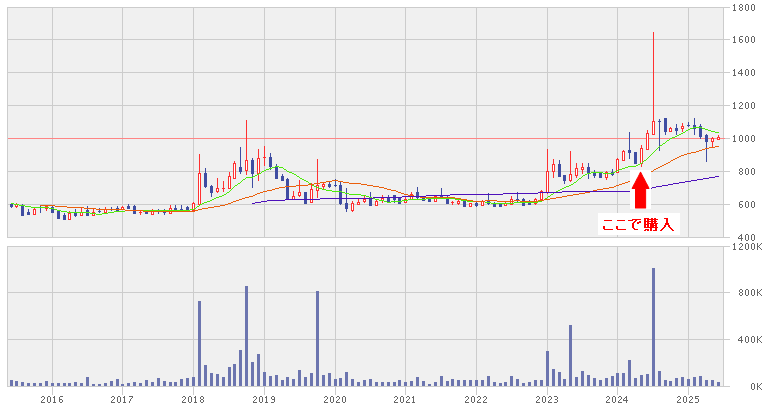Image resolution: width=771 pixels, height=408 pixels.
Task: Click the 1800 price axis label
Action: [743, 7]
